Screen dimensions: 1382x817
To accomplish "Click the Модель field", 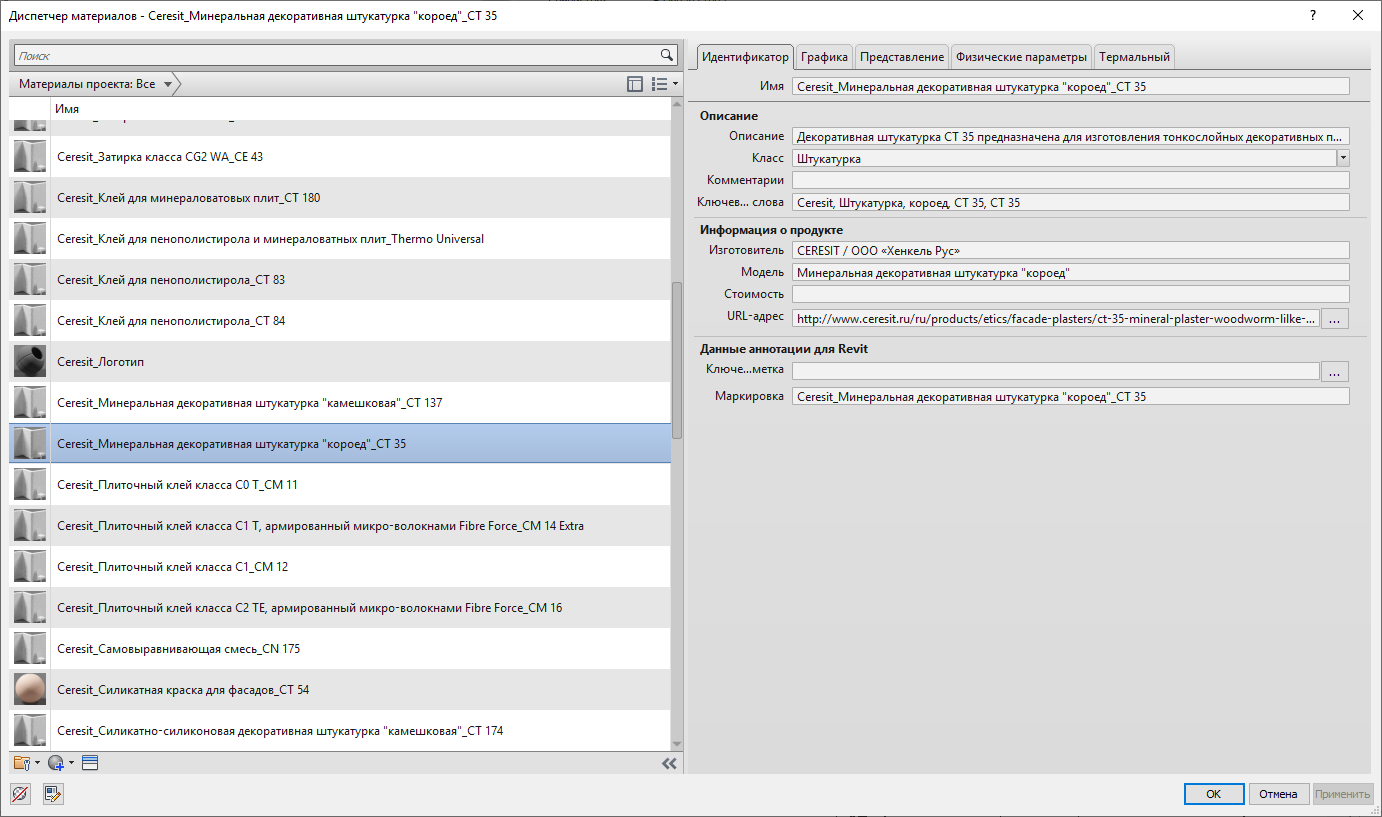I will 1070,272.
